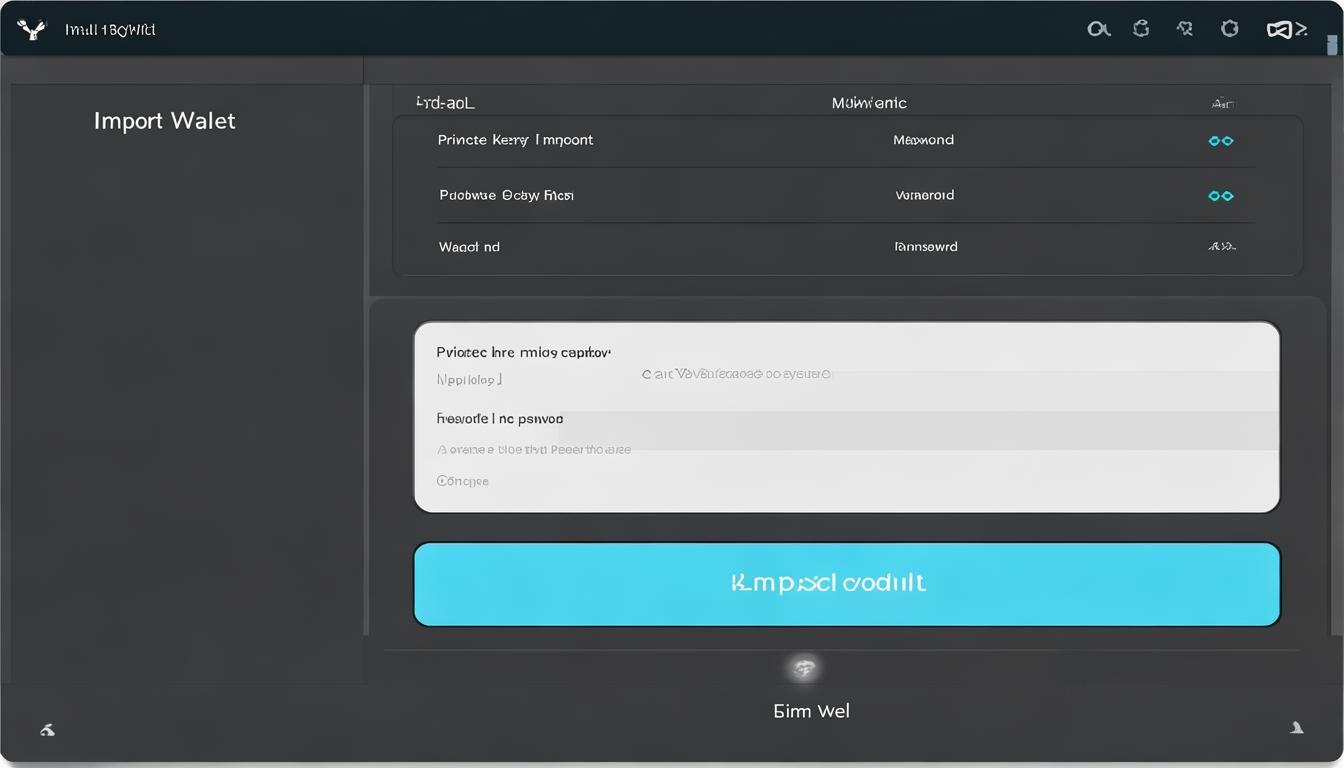Click the bottom-right corner icon

(x=1297, y=728)
